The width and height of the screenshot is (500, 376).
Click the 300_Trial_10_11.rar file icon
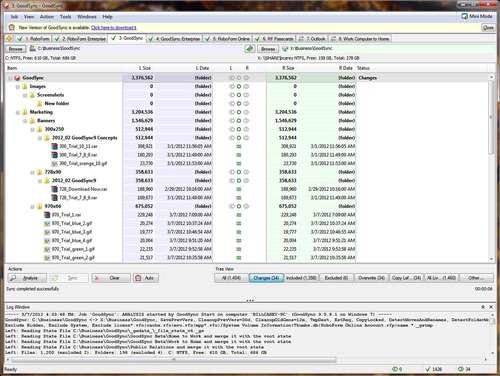pos(54,146)
